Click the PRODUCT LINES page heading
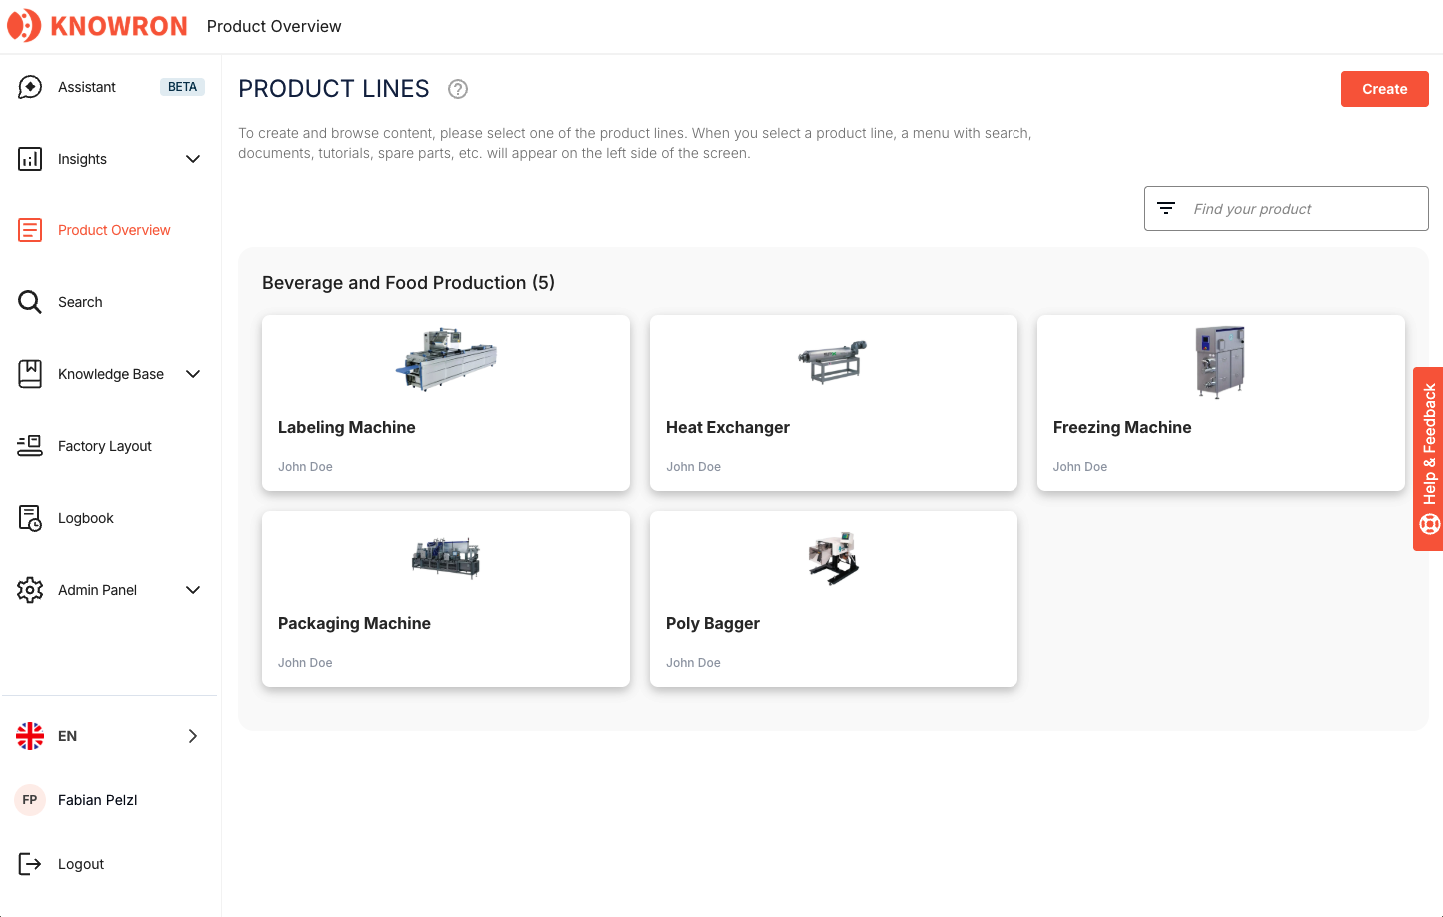This screenshot has width=1443, height=917. (334, 89)
